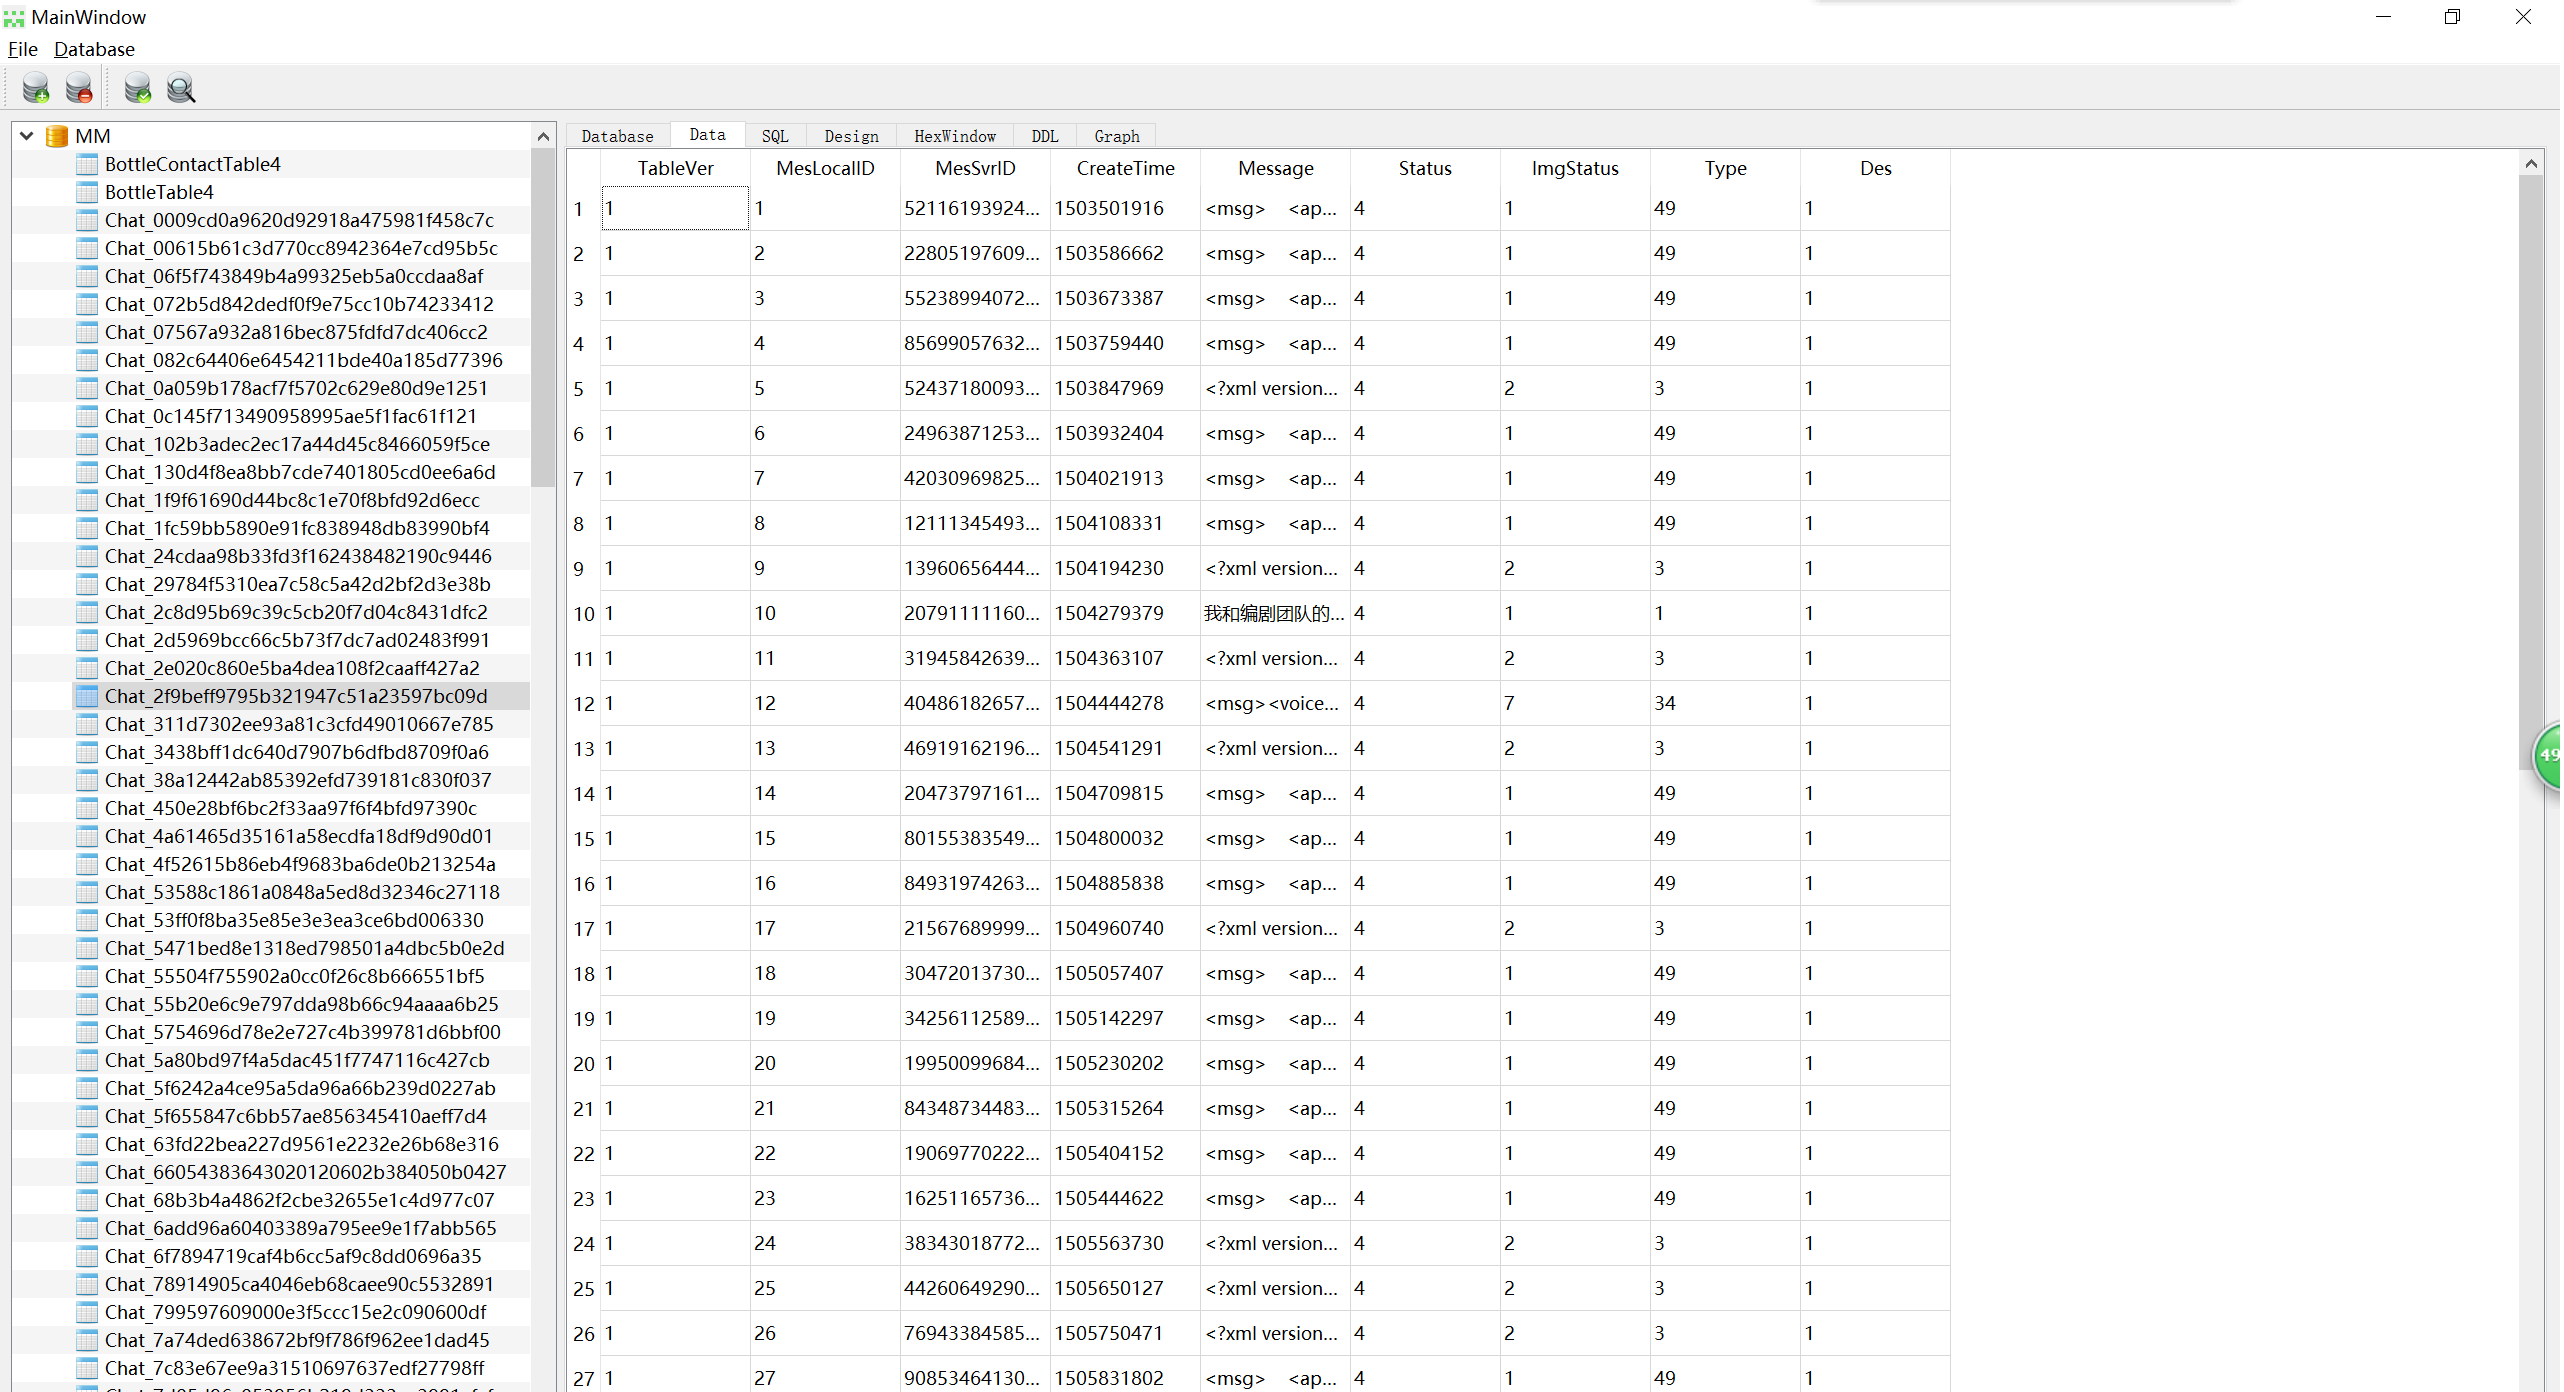Click the table icon next to BottleContactTable4
Image resolution: width=2564 pixels, height=1392 pixels.
[87, 164]
